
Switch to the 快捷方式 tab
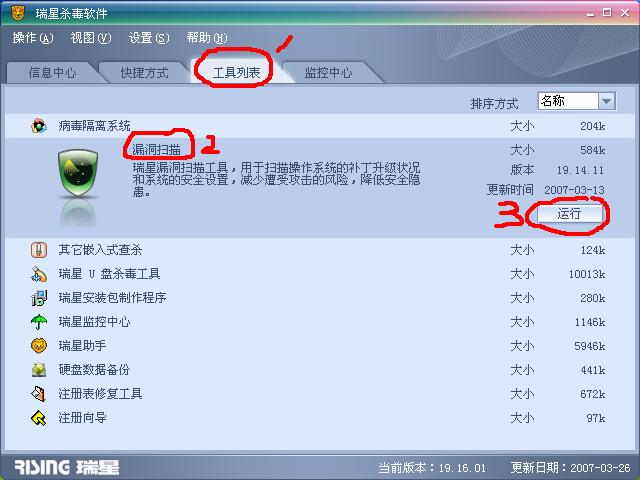coord(144,73)
